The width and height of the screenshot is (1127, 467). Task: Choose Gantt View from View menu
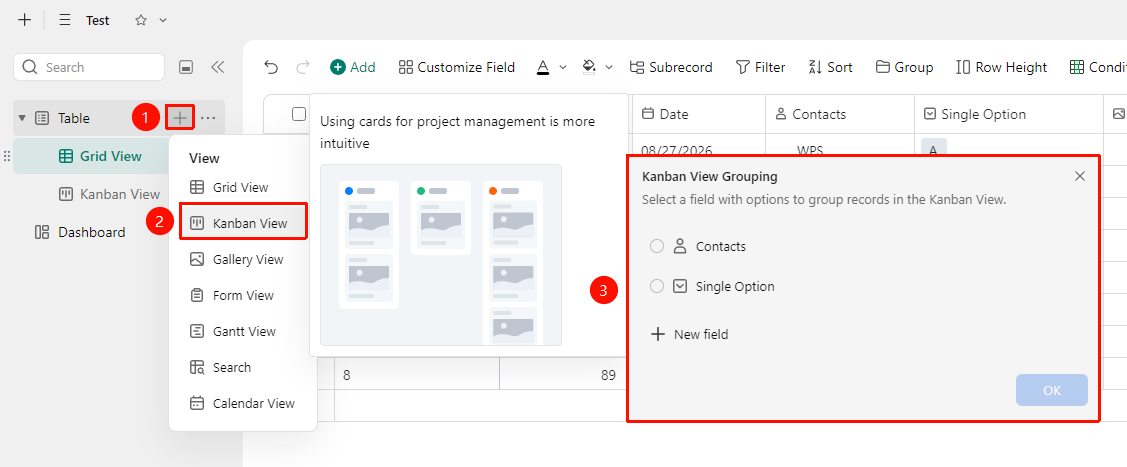coord(233,331)
